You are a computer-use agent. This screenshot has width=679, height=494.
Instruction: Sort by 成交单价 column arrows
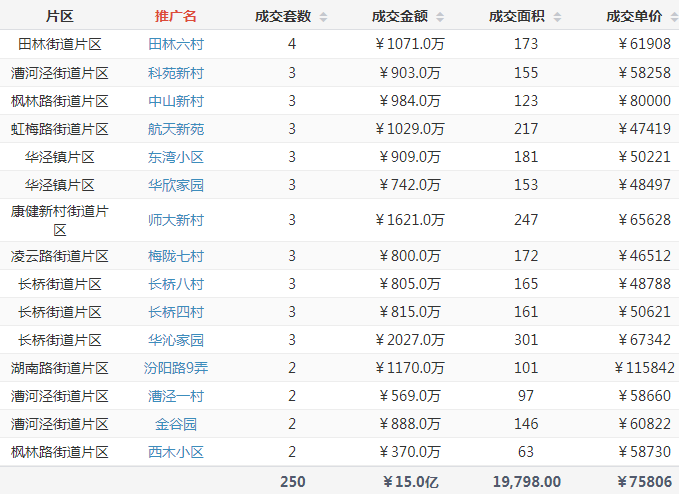674,17
